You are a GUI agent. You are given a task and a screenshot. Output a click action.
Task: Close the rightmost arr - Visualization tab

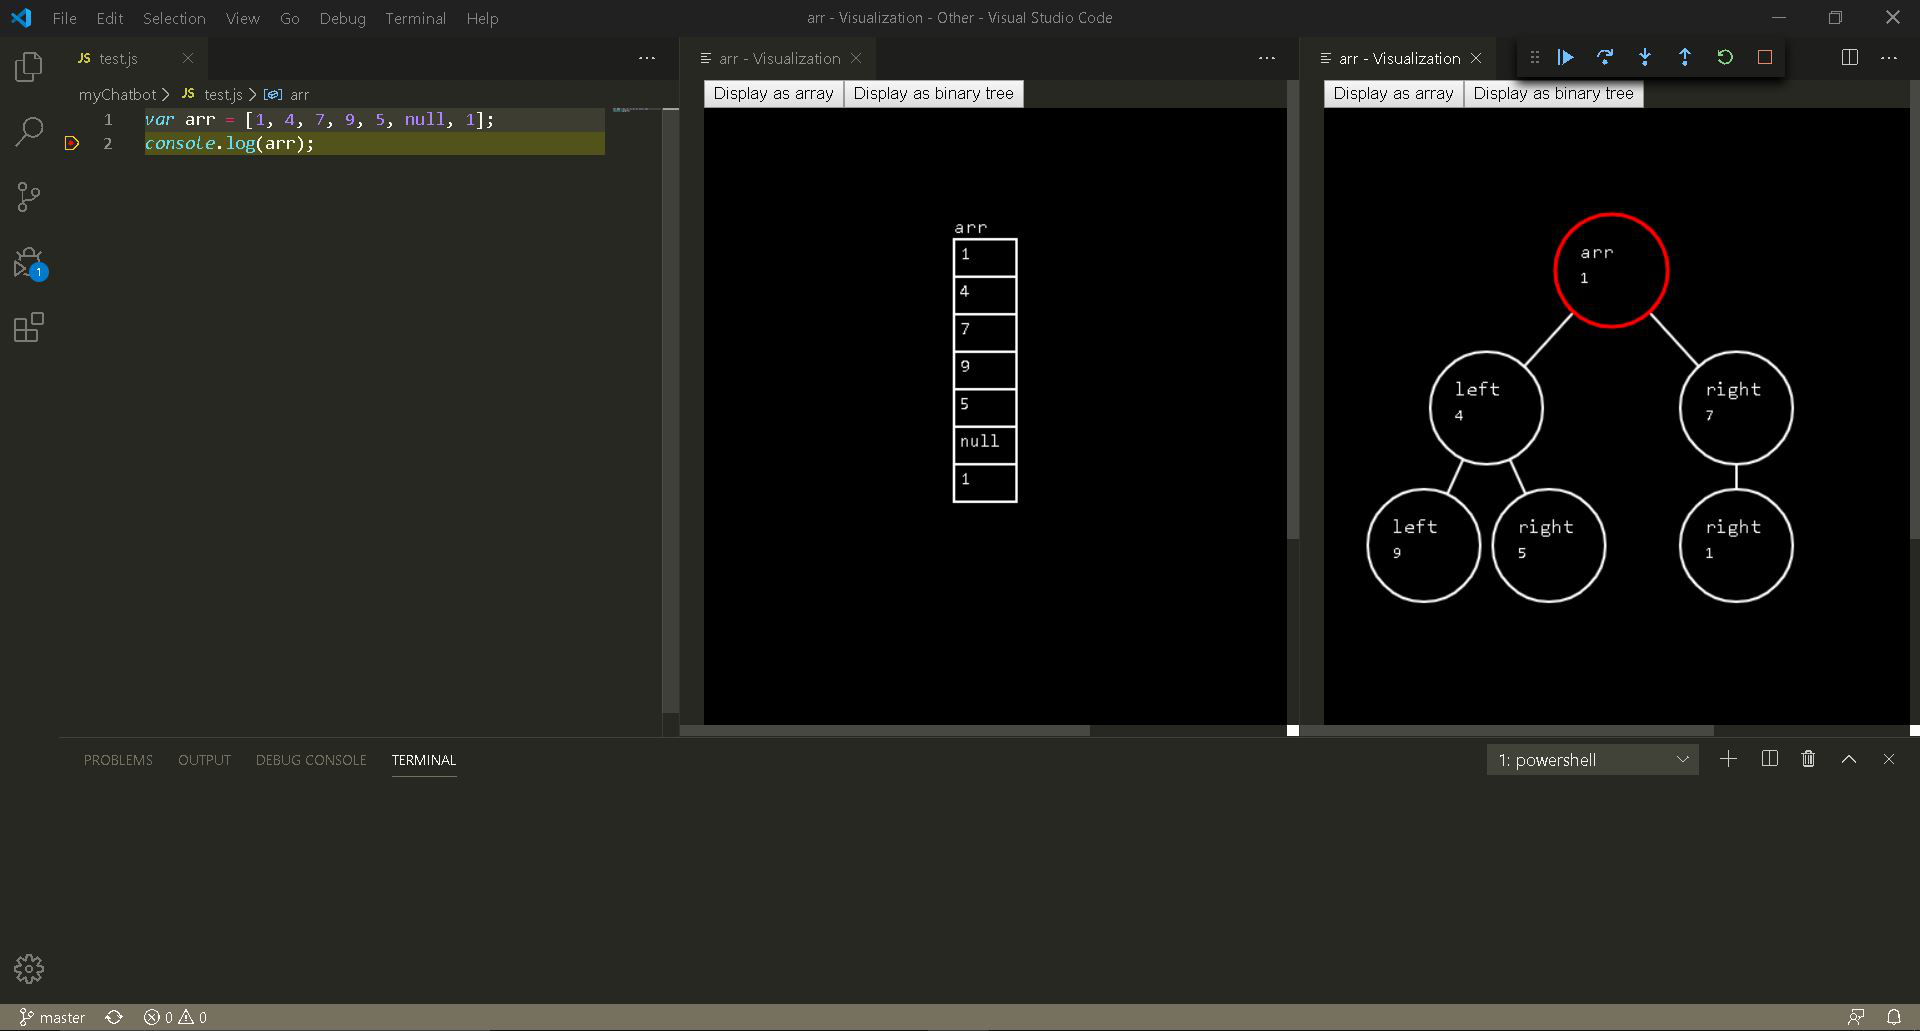tap(1476, 58)
